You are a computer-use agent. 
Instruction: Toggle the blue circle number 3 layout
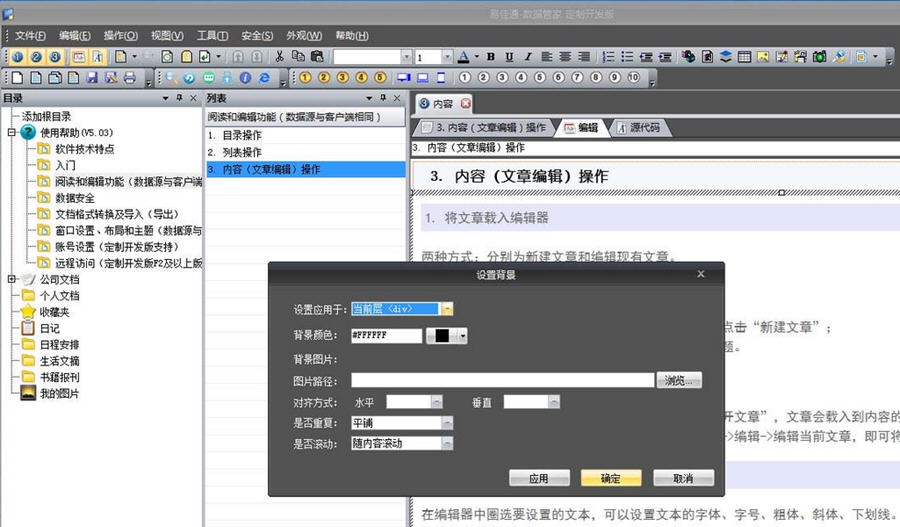point(55,56)
